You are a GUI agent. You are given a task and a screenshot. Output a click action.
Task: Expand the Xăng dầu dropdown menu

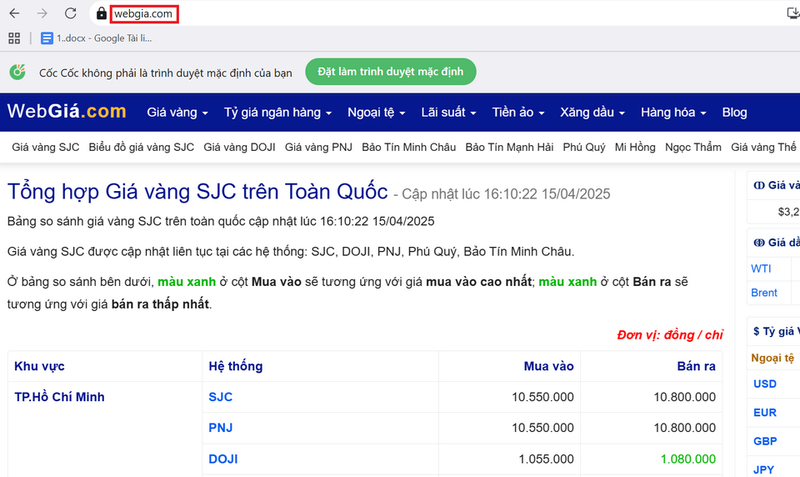(592, 112)
